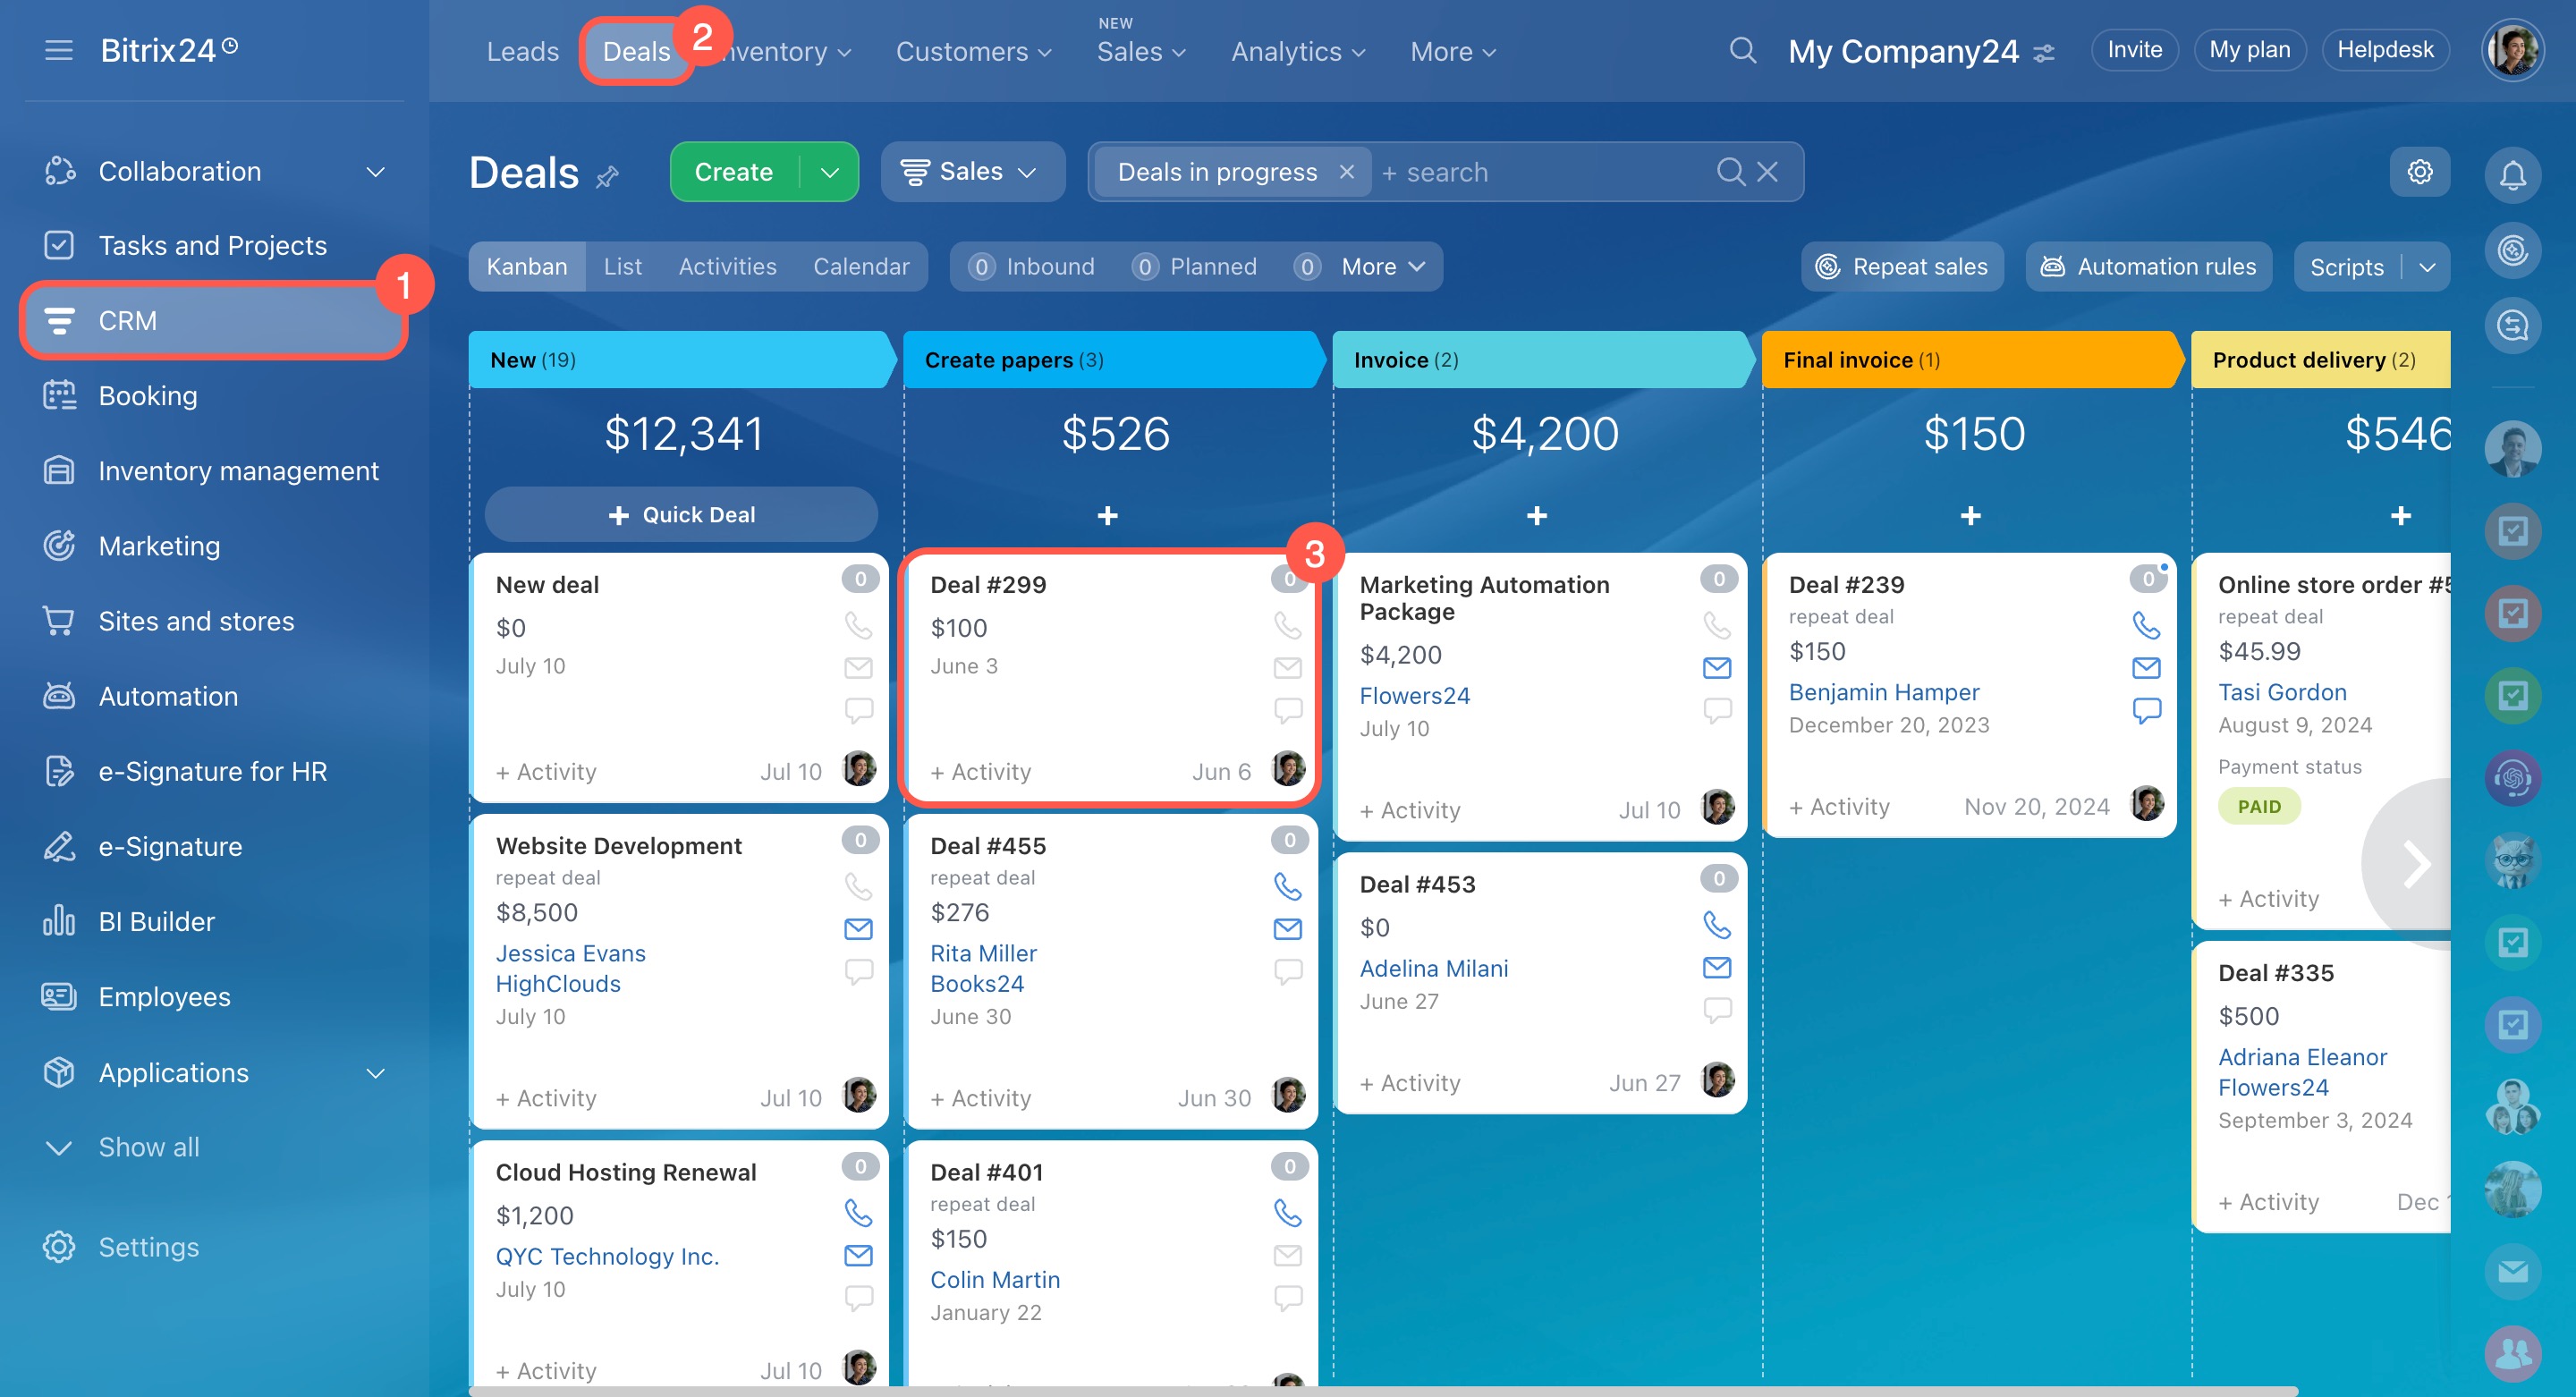2576x1397 pixels.
Task: Click email icon on Marketing Automation Package card
Action: click(1716, 667)
